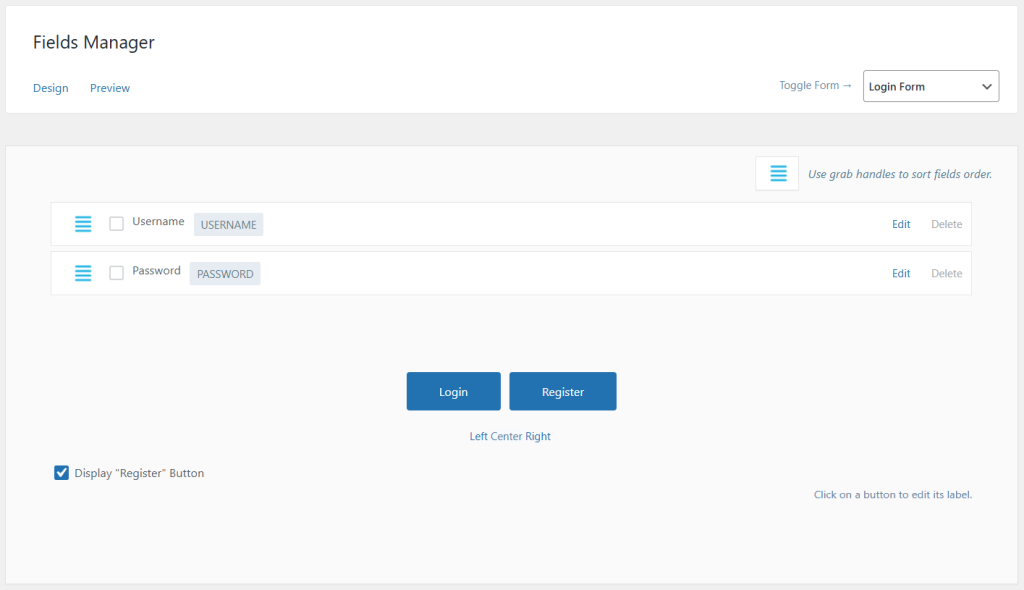Edit the Username field

pos(901,224)
